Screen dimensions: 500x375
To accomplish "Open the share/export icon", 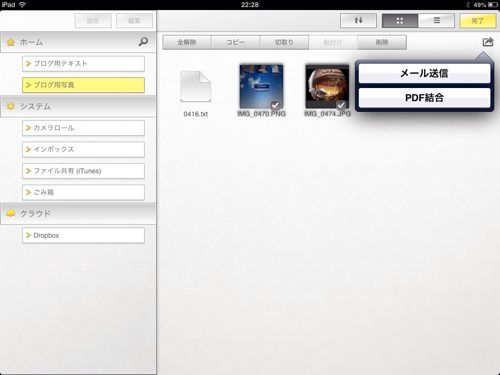I will [x=488, y=42].
